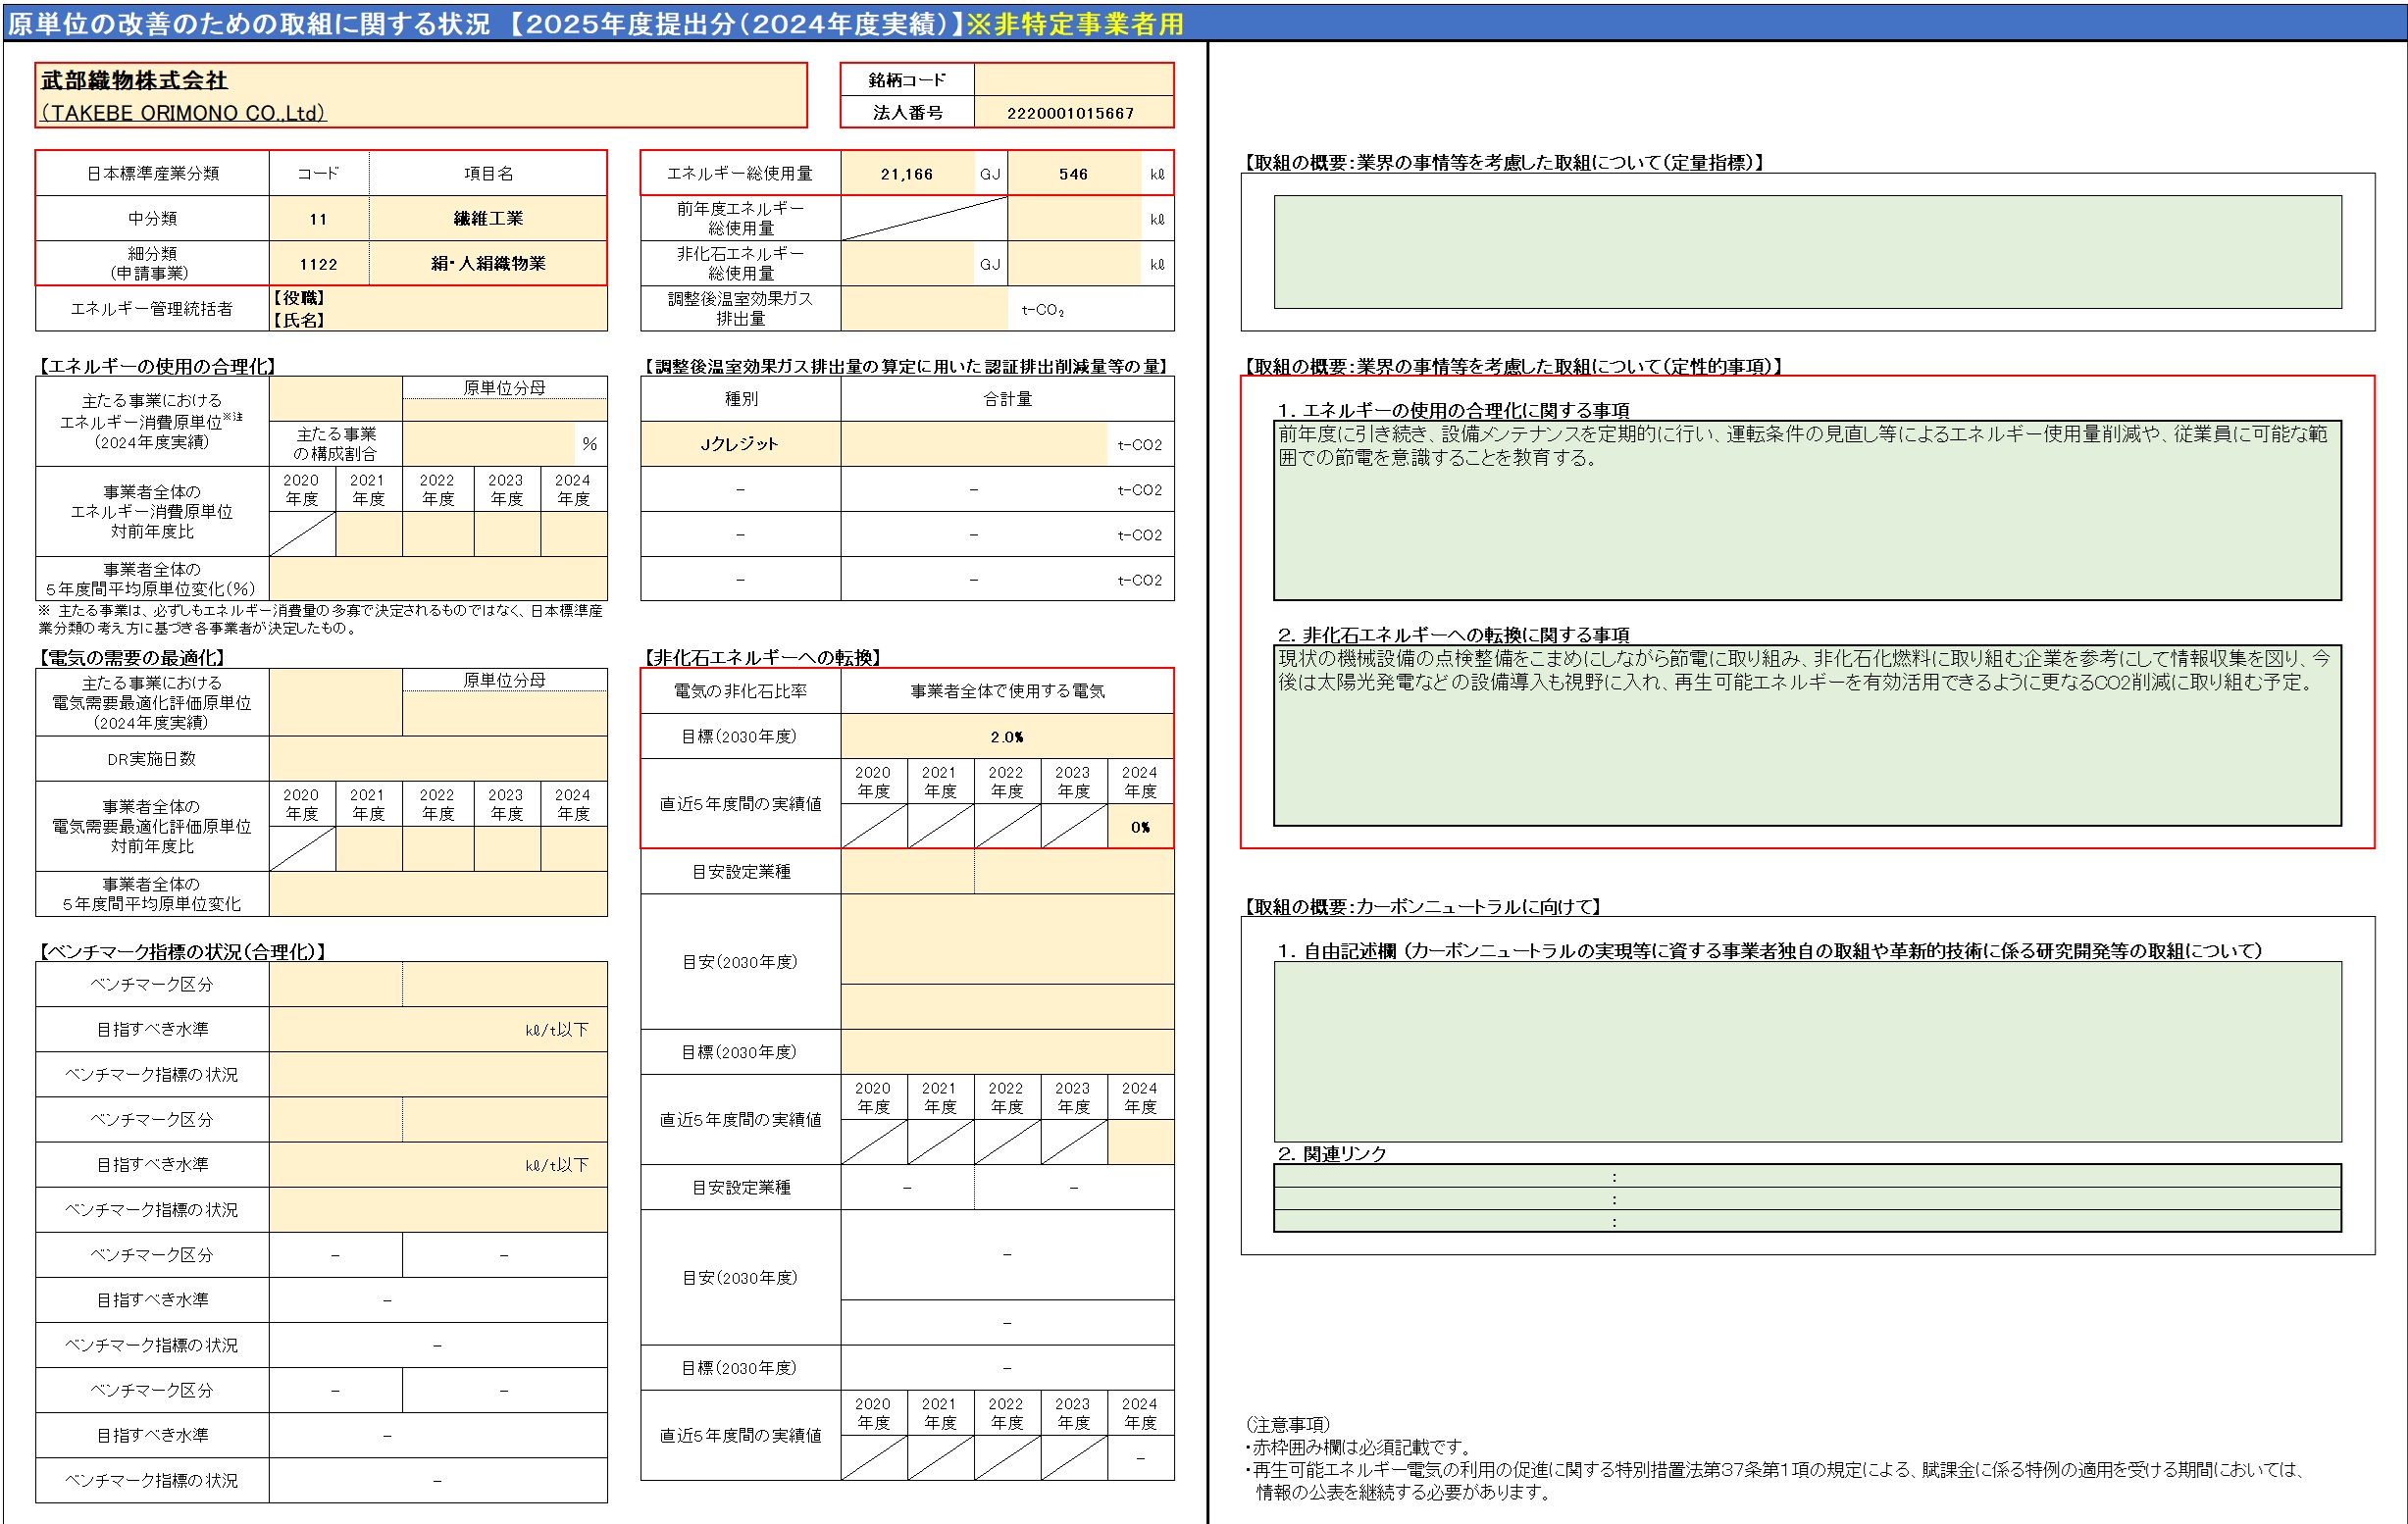Click the 2024年度 0% non-fossil result cell
The height and width of the screenshot is (1524, 2408).
[x=1140, y=827]
